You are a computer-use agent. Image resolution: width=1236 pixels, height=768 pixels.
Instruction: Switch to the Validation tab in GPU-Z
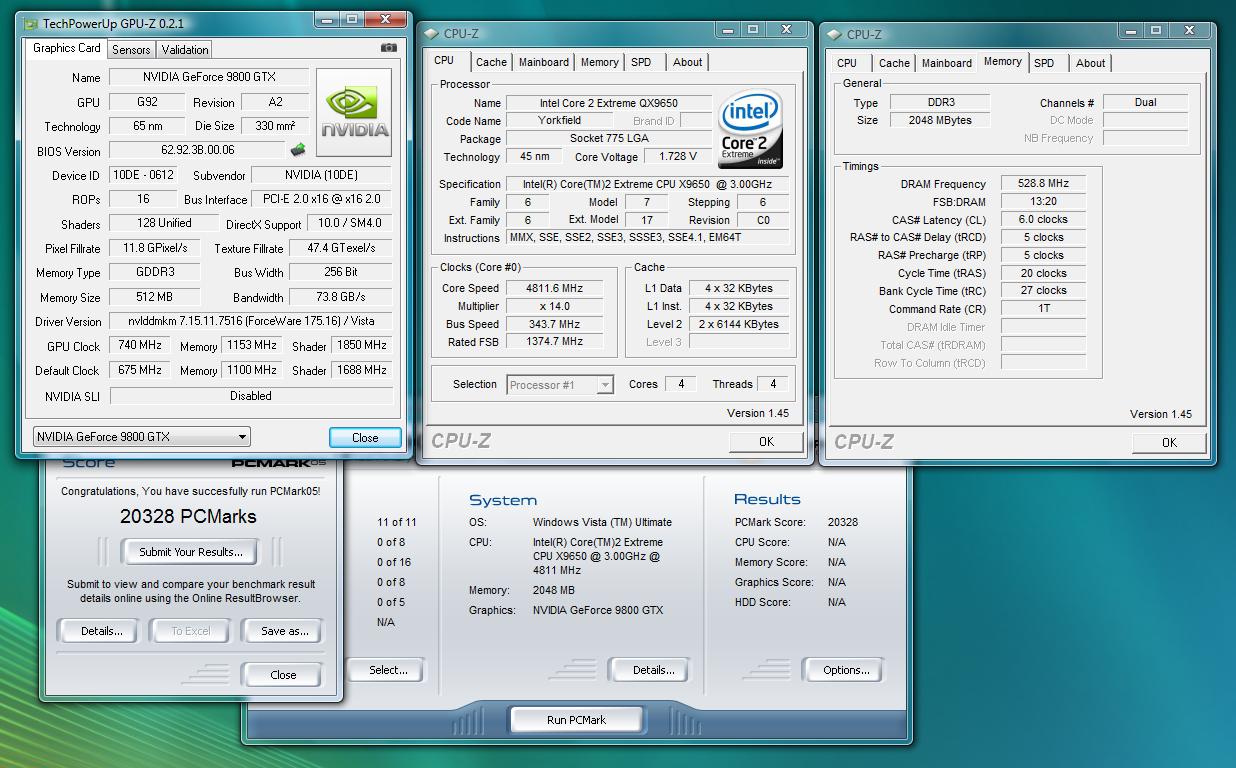185,49
